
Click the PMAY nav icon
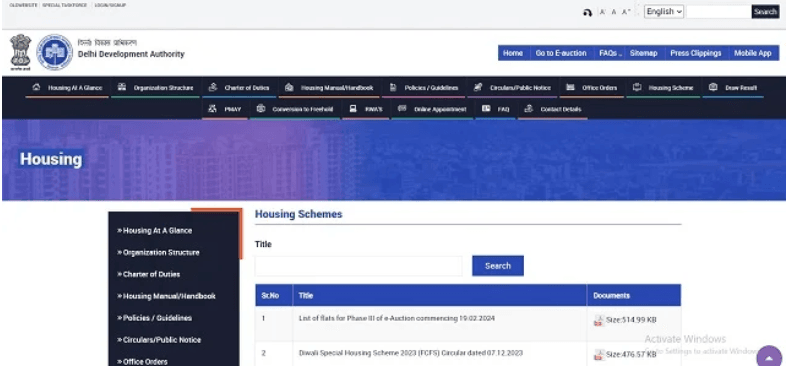click(213, 109)
